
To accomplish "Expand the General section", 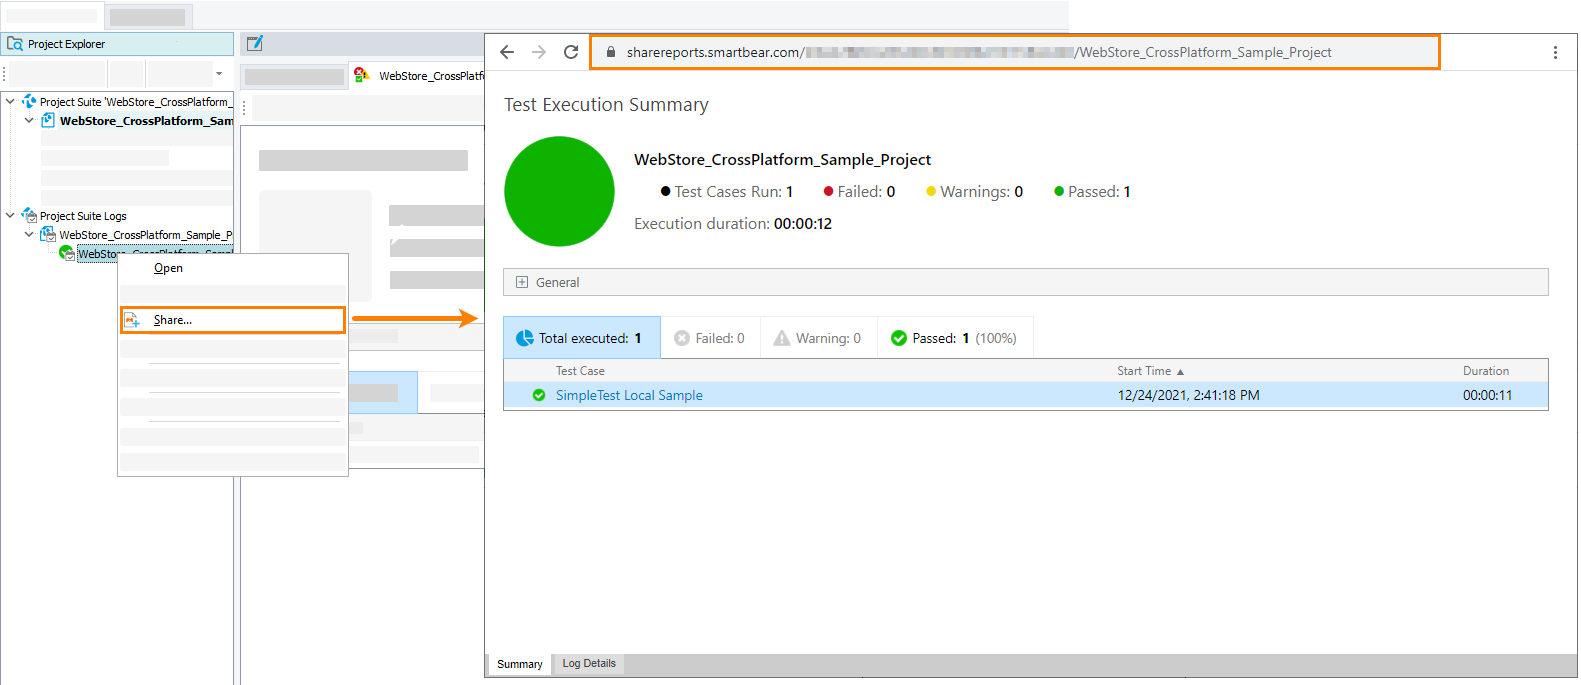I will (522, 282).
